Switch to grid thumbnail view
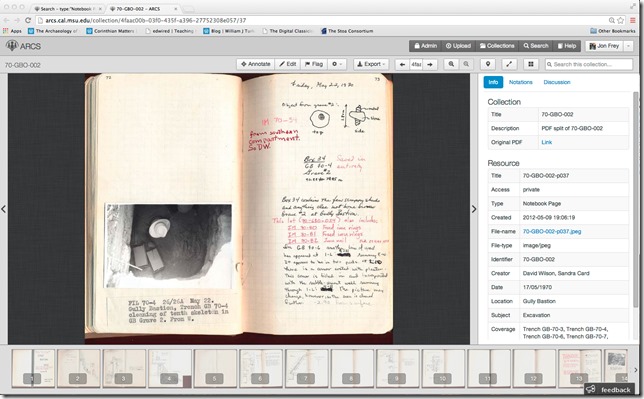This screenshot has width=644, height=399. point(531,64)
